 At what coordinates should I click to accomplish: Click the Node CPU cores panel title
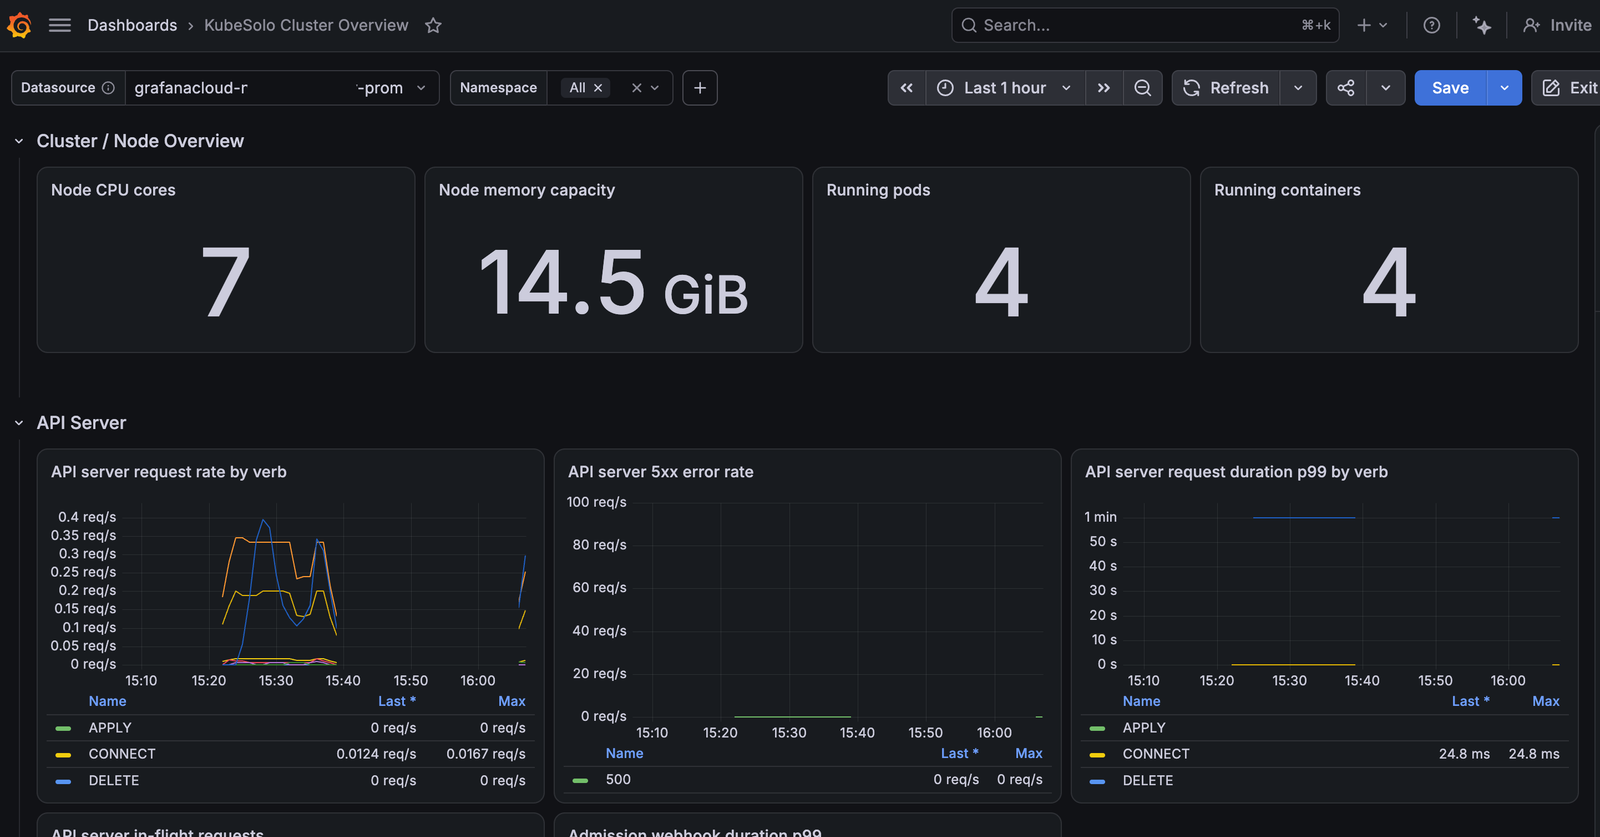pos(113,190)
